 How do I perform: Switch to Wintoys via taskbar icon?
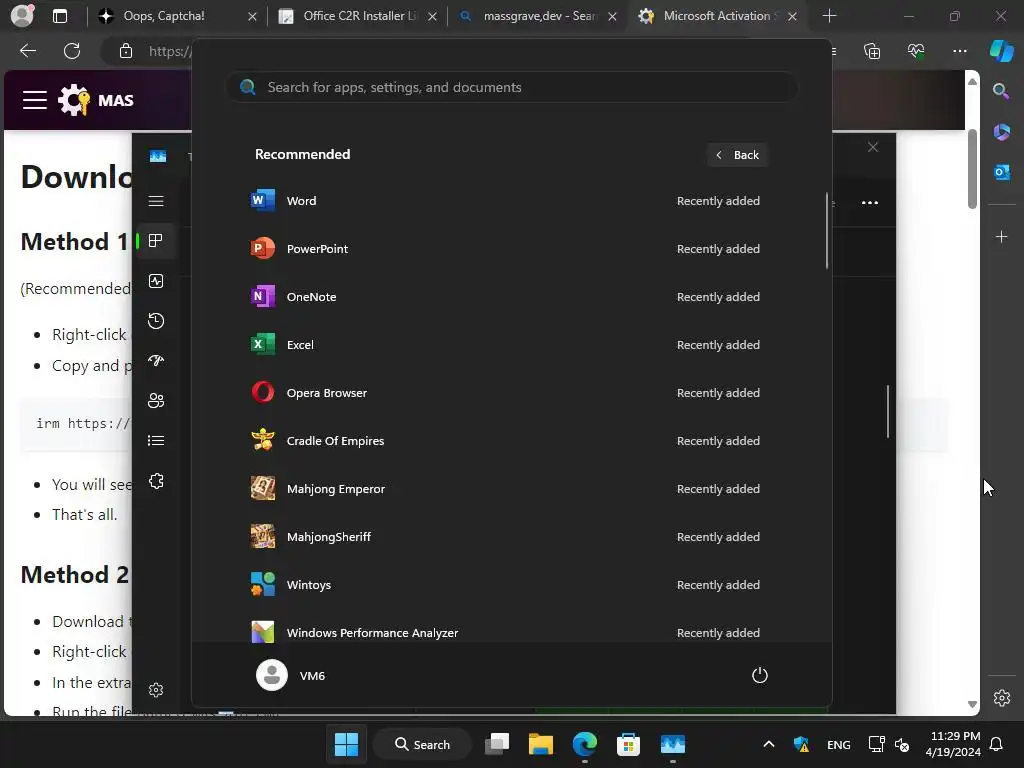672,744
